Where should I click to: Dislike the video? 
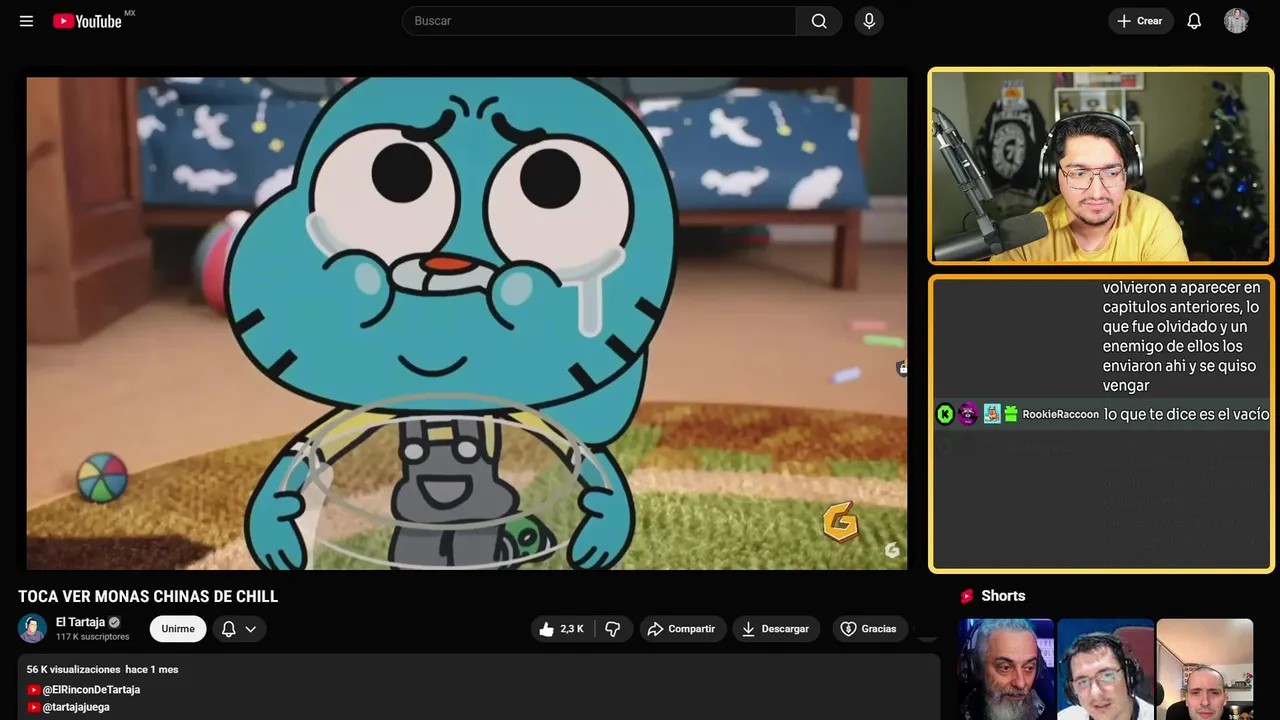click(x=613, y=629)
